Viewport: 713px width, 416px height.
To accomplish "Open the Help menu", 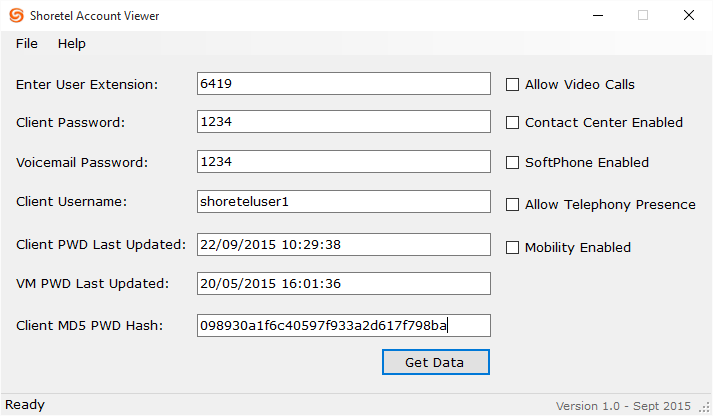I will (72, 44).
